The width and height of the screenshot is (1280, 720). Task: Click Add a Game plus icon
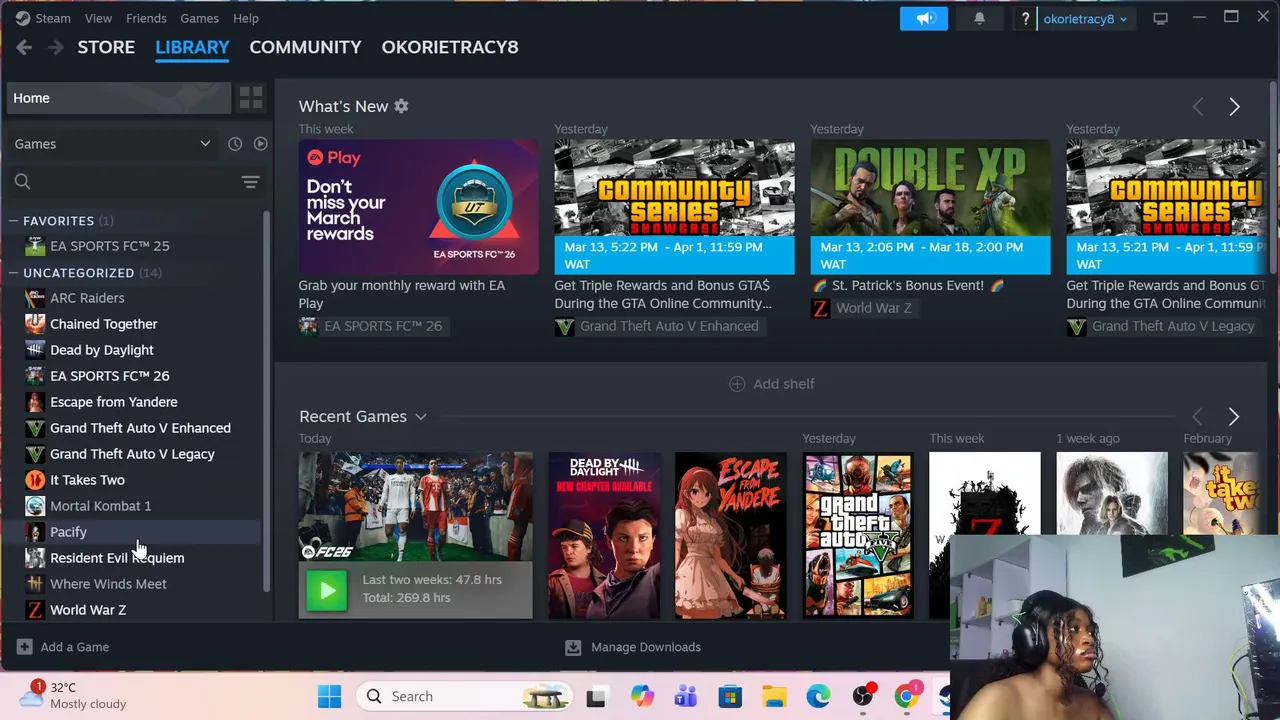(x=24, y=647)
